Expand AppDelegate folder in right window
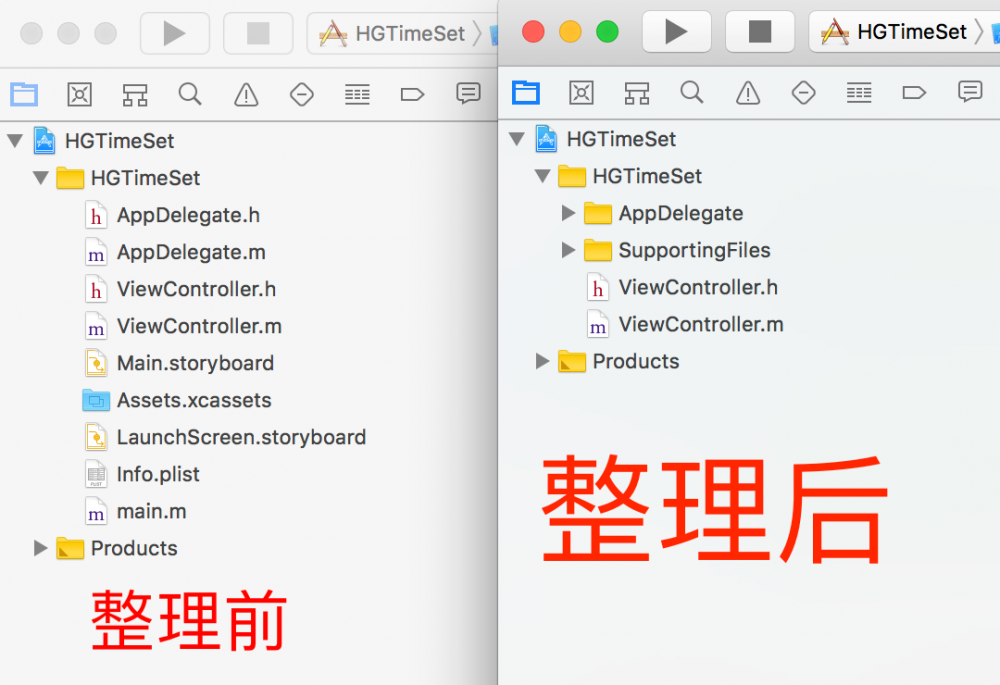The height and width of the screenshot is (685, 1000). coord(568,213)
